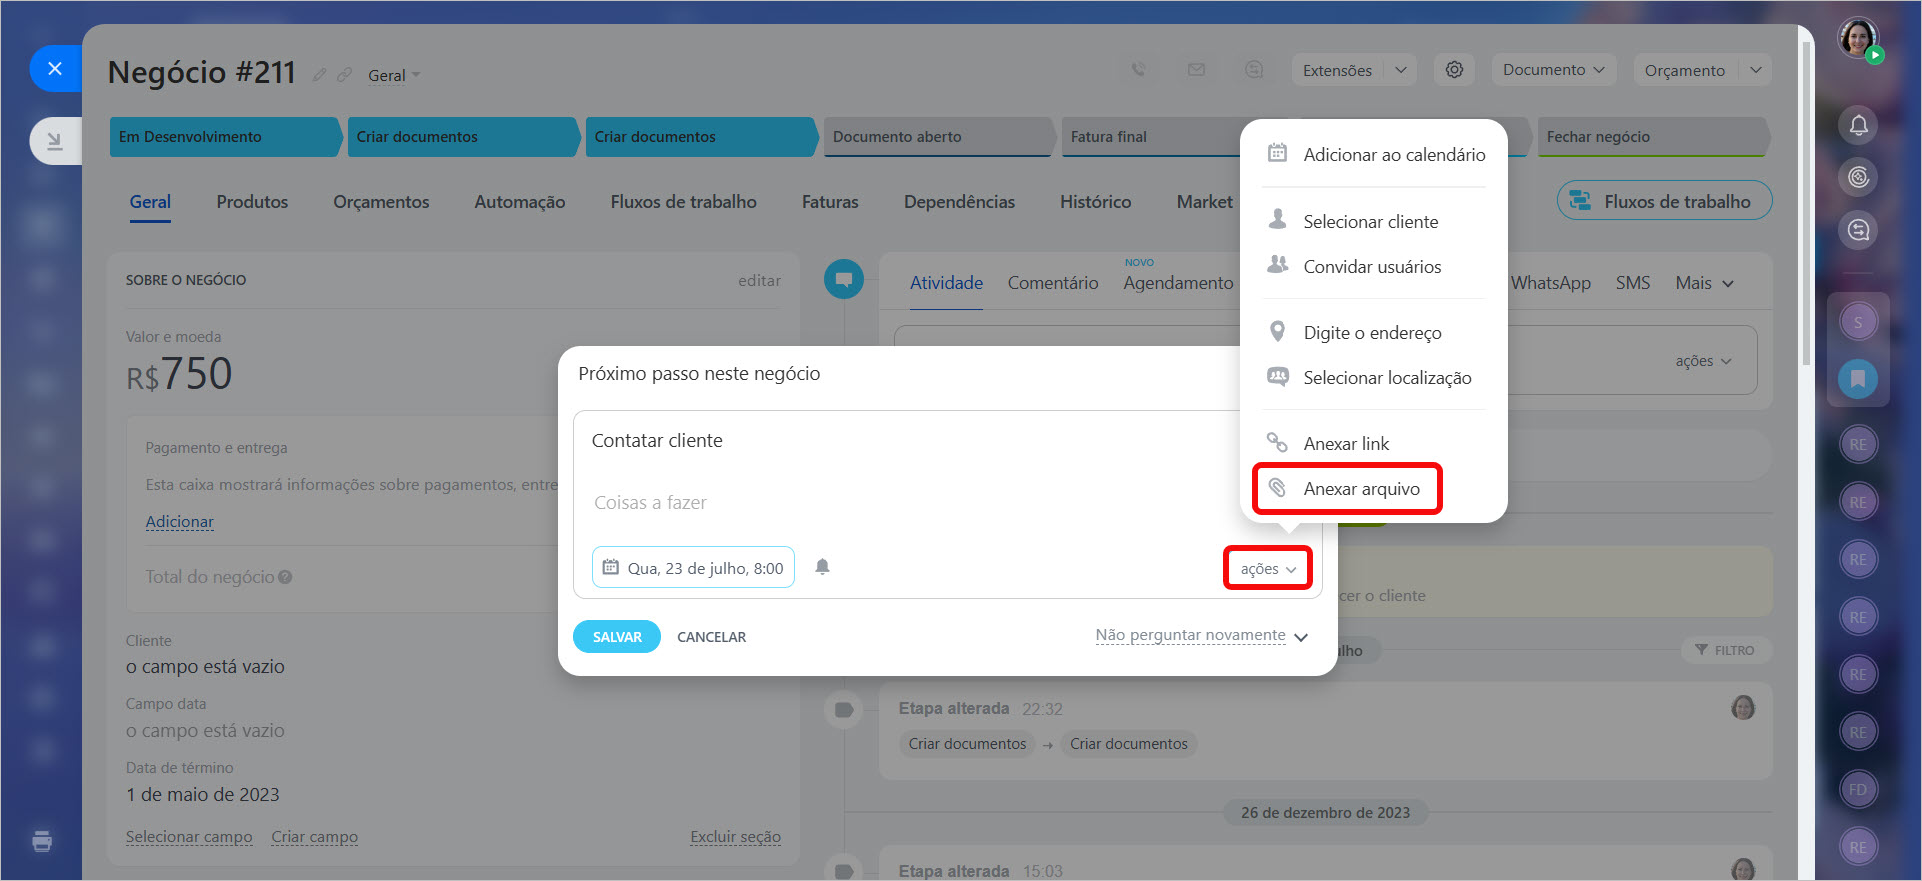Click user avatar on 22:32 Etapa alterada entry
The height and width of the screenshot is (881, 1922).
coord(1743,708)
